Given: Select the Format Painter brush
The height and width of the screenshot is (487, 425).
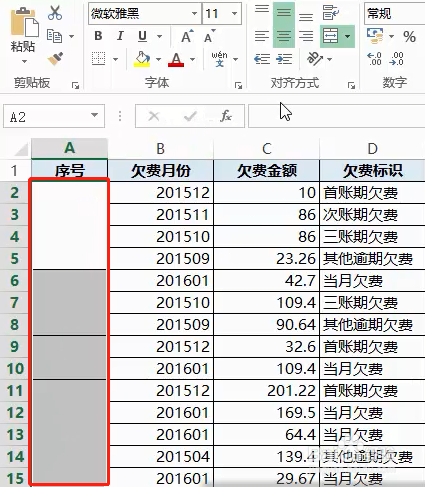Looking at the screenshot, I should coord(55,59).
